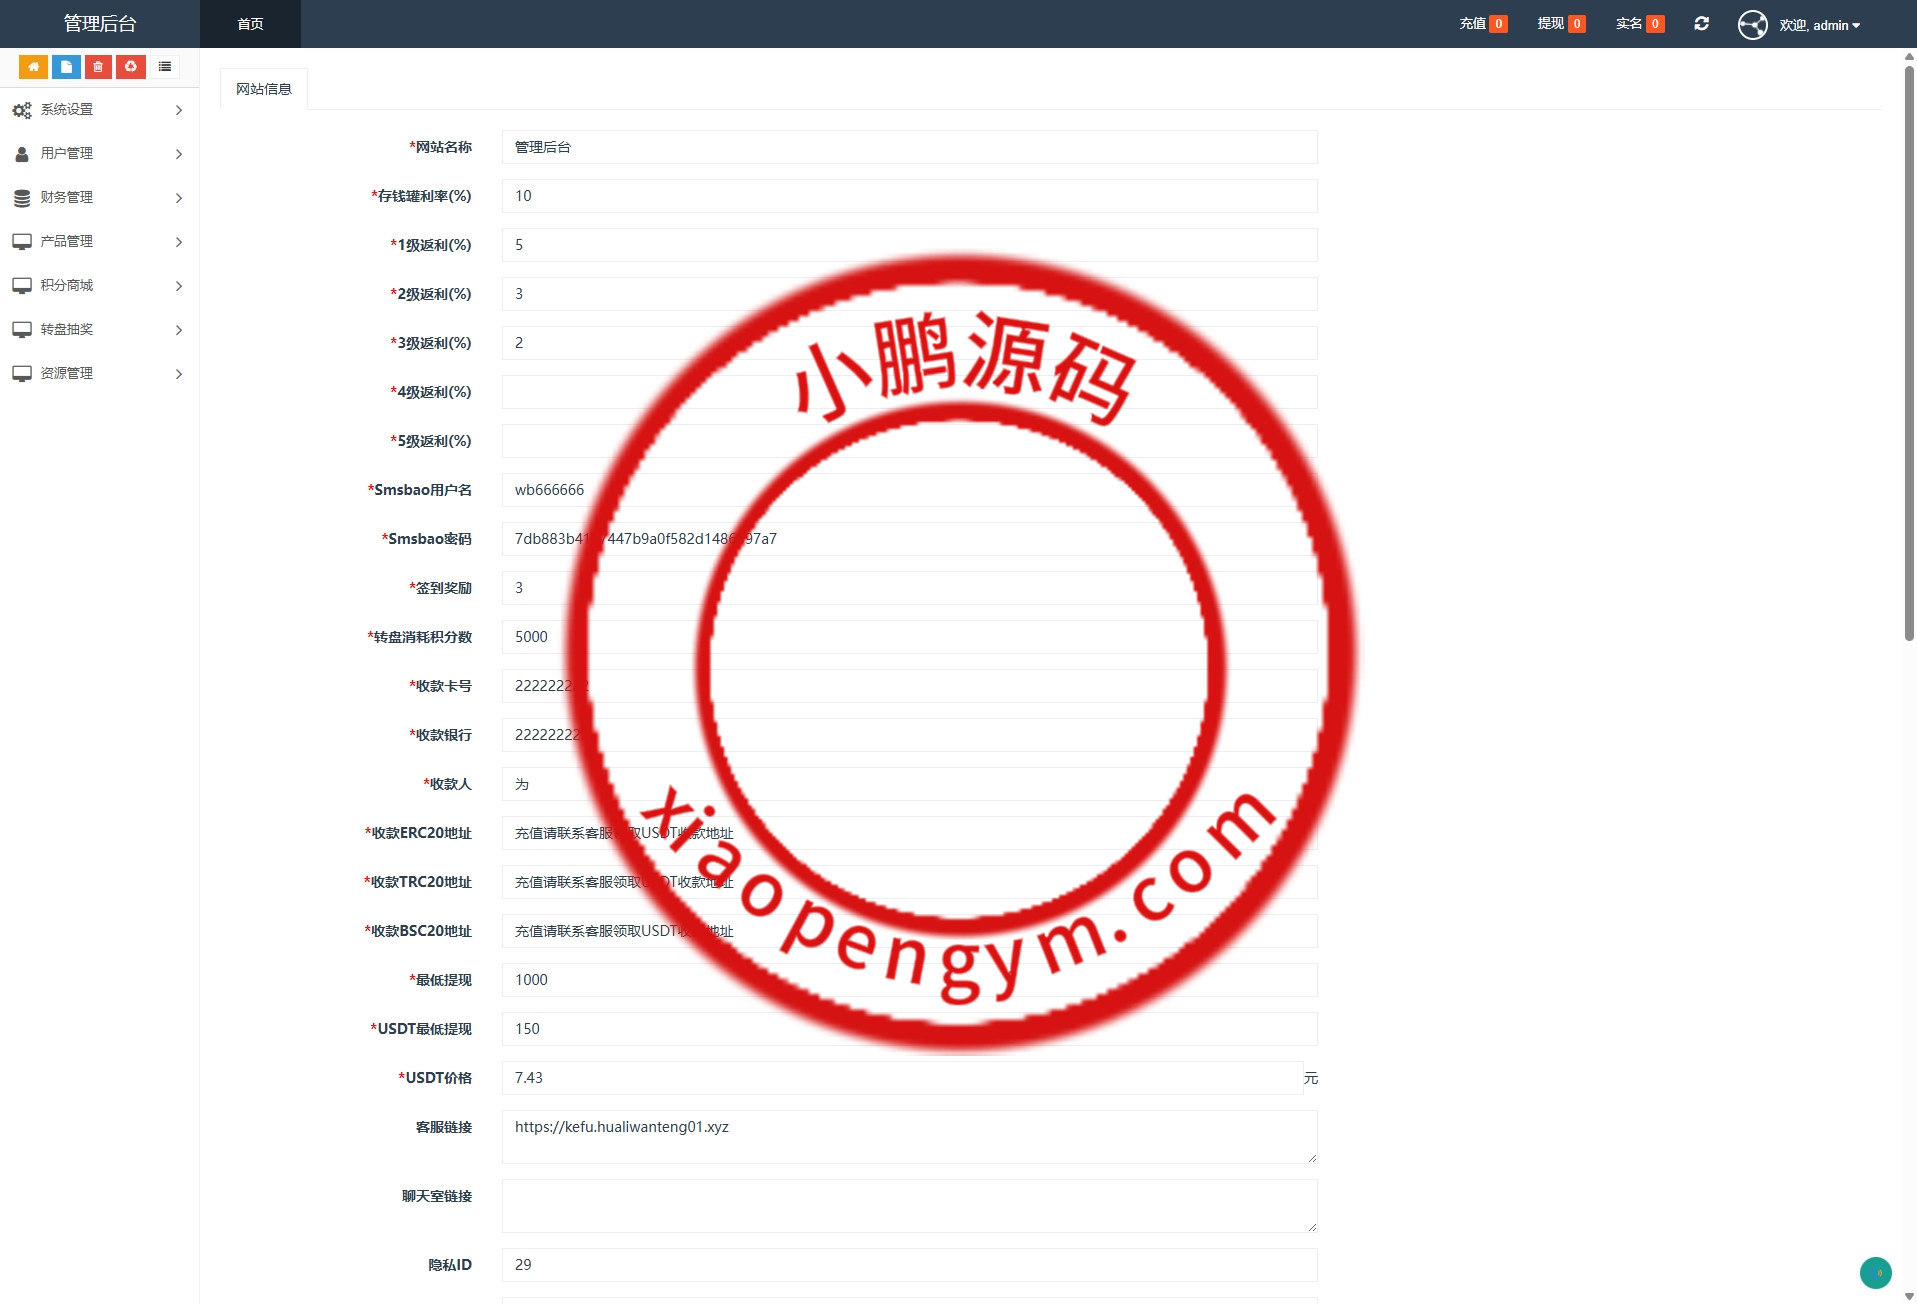The image size is (1917, 1304).
Task: Select the 首页 top navigation tab
Action: pos(250,24)
